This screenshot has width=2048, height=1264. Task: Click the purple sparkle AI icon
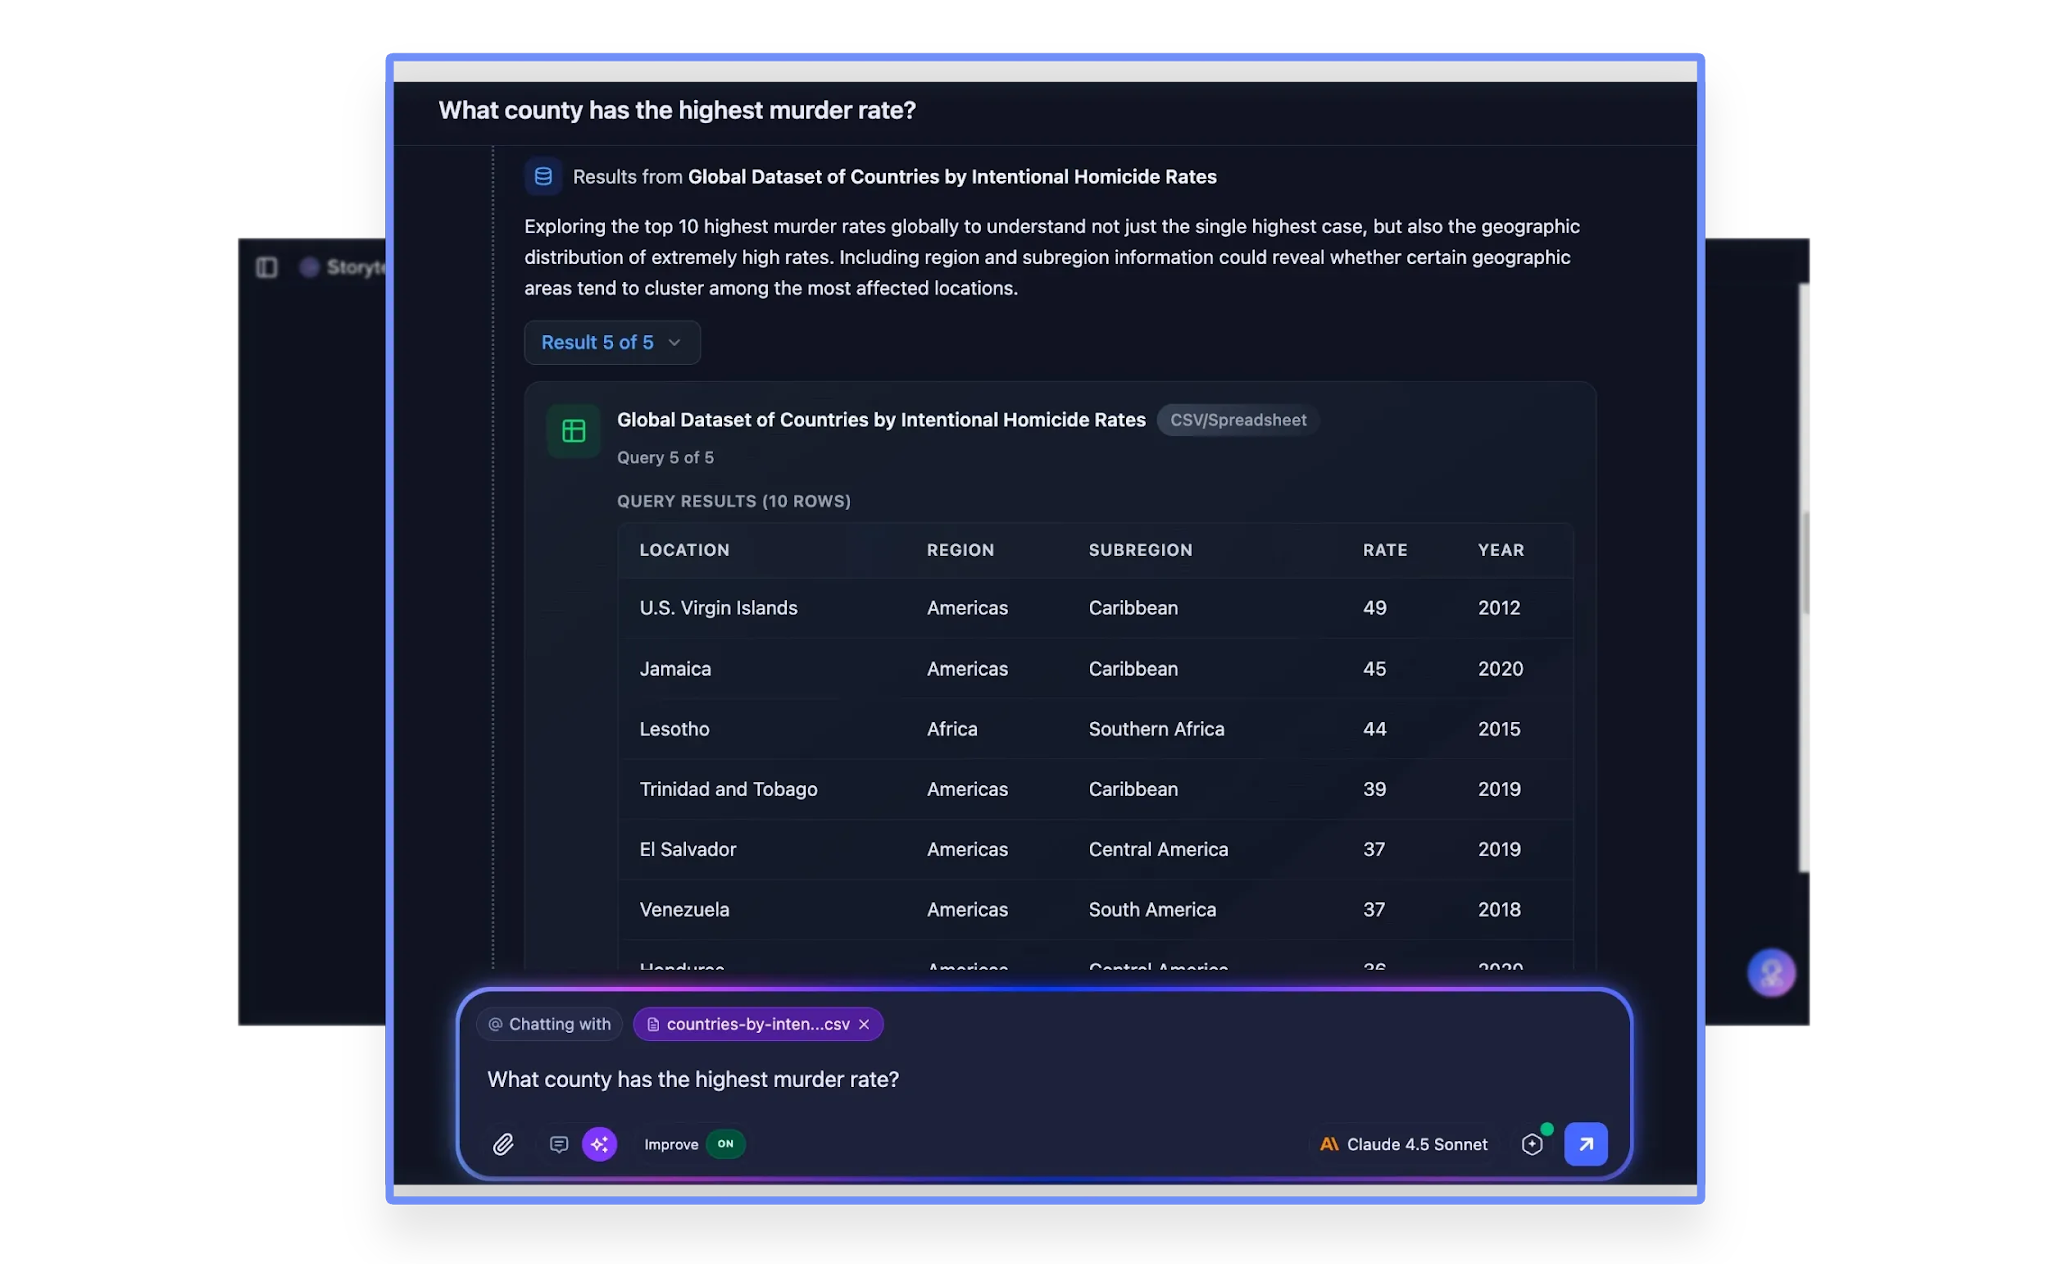coord(599,1144)
